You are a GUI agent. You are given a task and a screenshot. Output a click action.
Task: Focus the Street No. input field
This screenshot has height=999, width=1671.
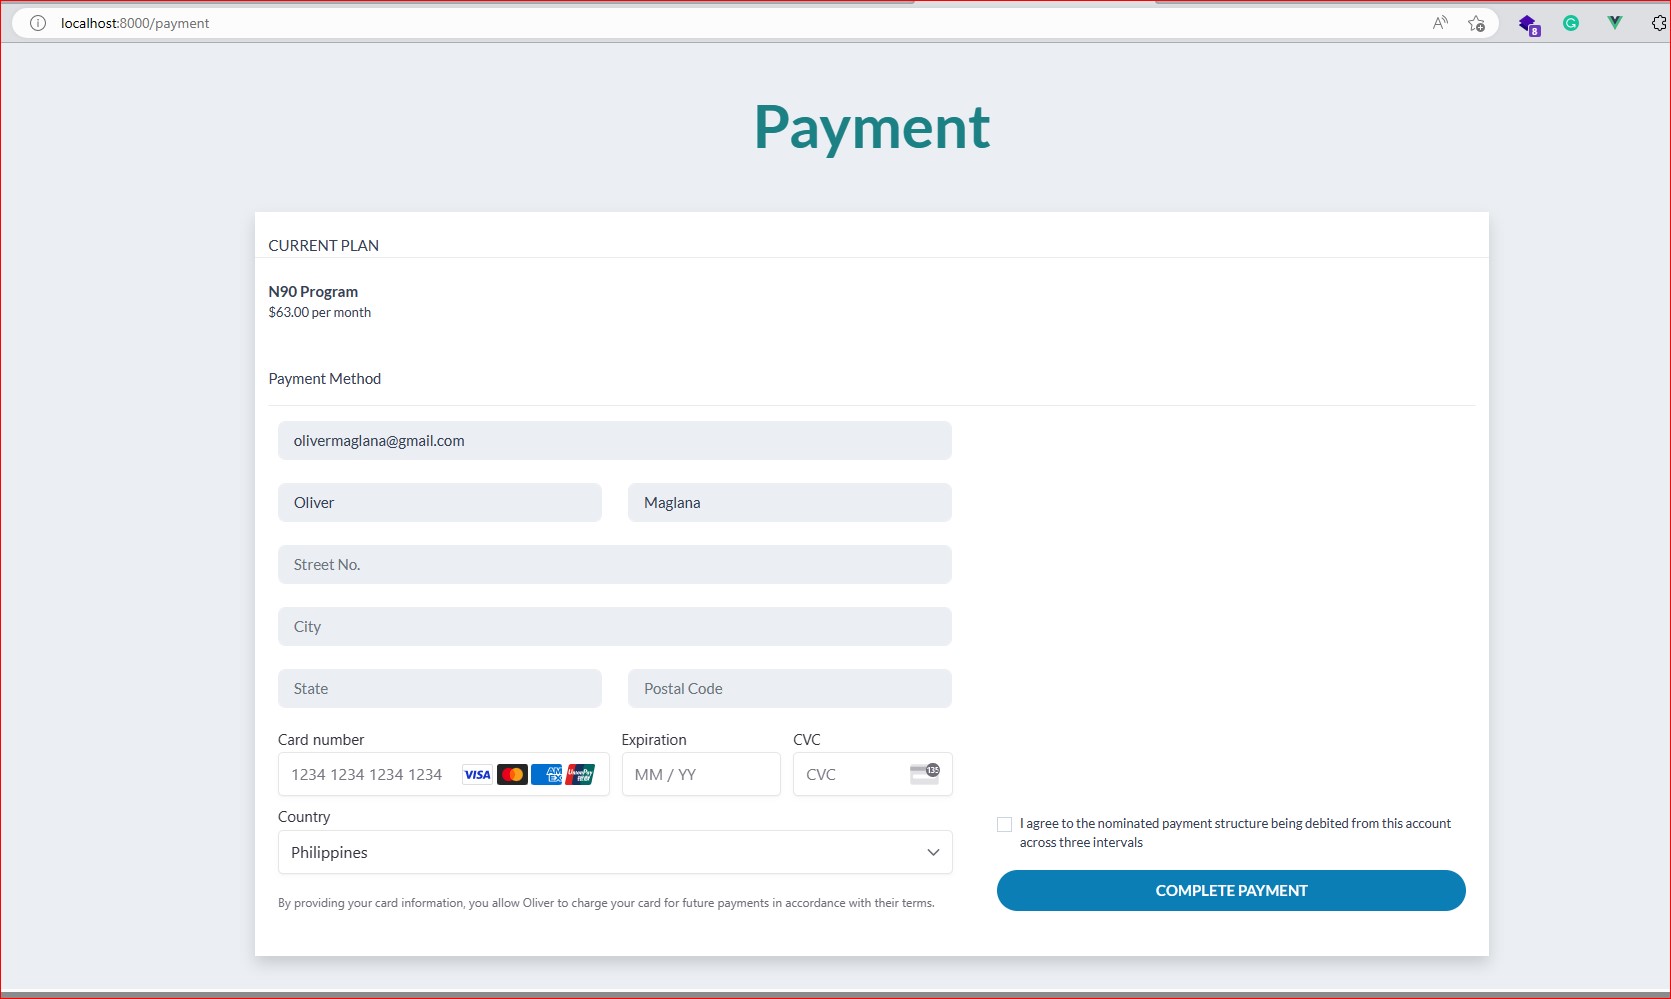(614, 564)
